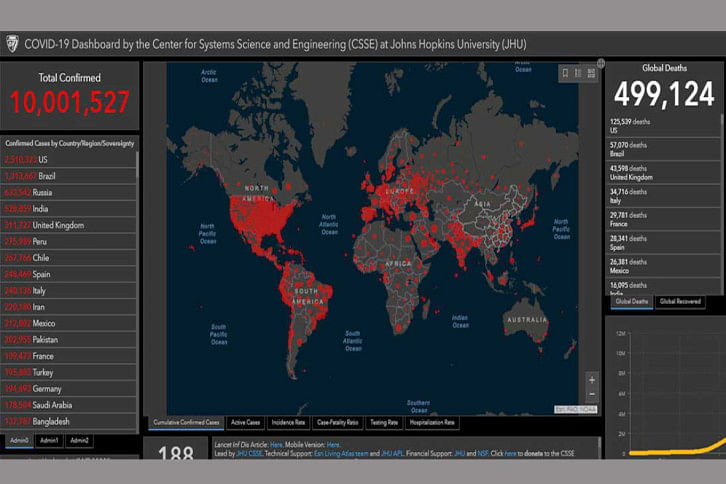The height and width of the screenshot is (484, 726).
Task: Switch to Hospitalization Rate map tab
Action: pos(432,422)
